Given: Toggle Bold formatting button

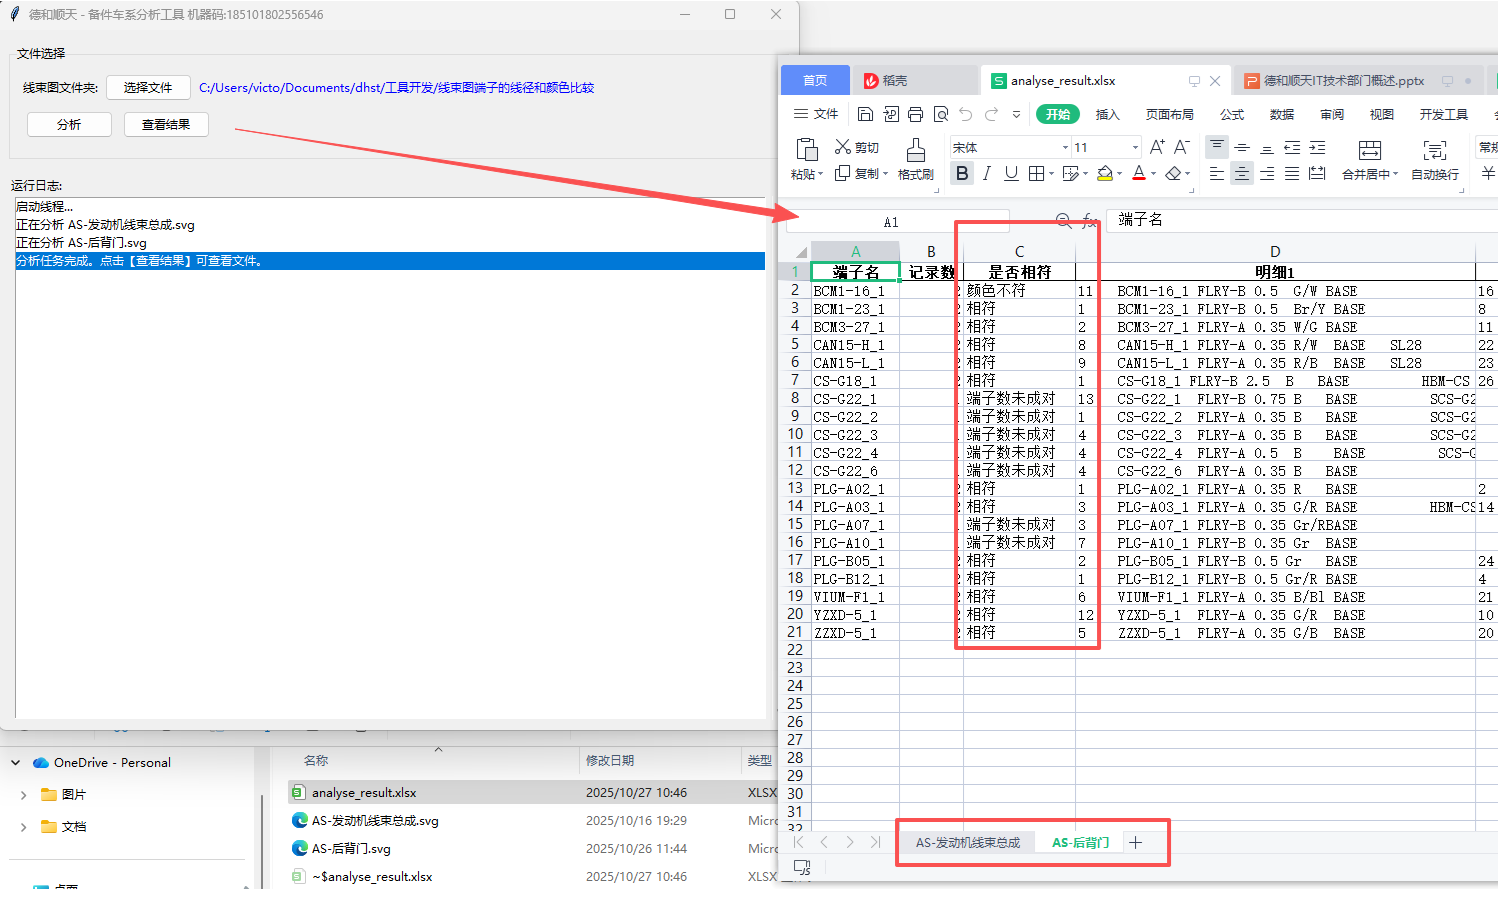Looking at the screenshot, I should click(961, 173).
